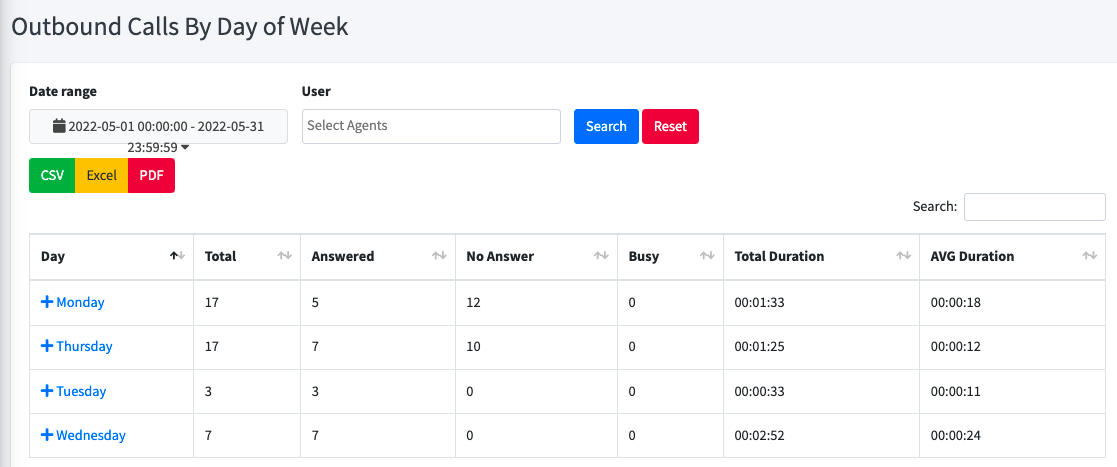Focus the table Search input field

click(x=1034, y=206)
